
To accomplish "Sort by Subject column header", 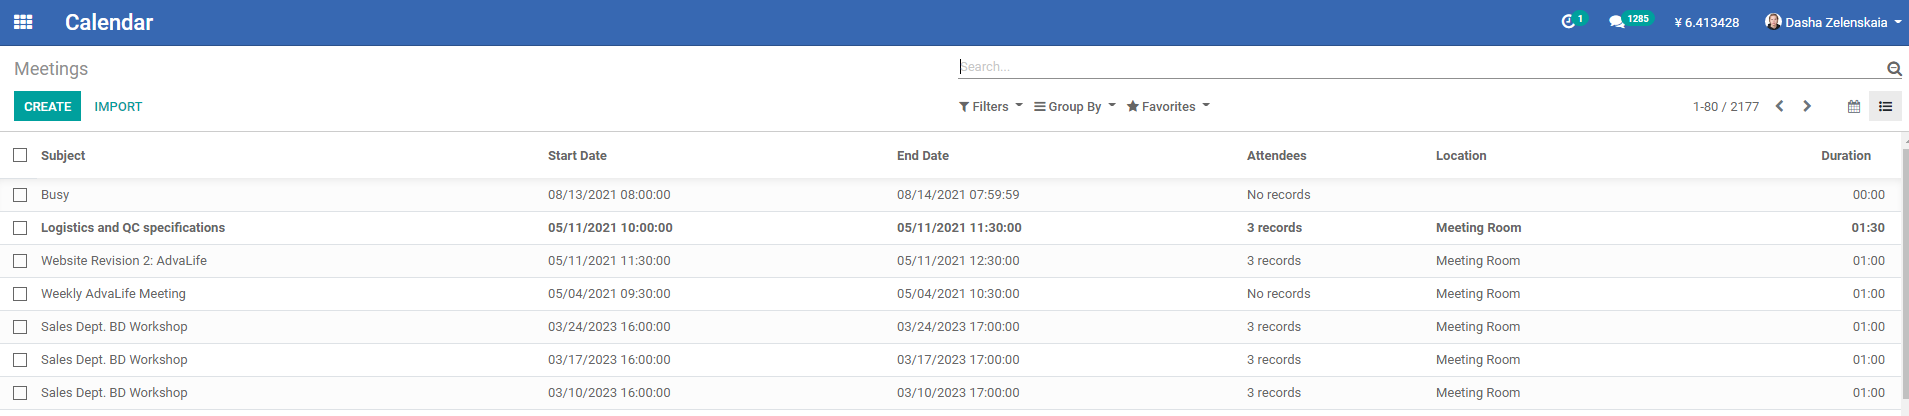I will point(63,155).
